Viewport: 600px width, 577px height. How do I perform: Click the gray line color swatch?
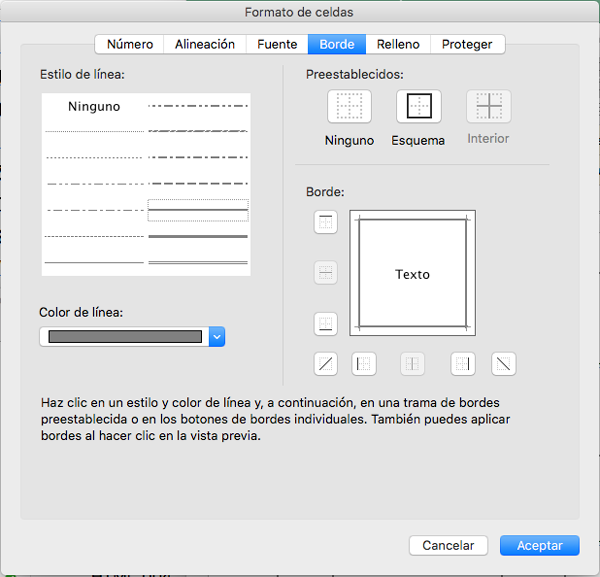[125, 337]
